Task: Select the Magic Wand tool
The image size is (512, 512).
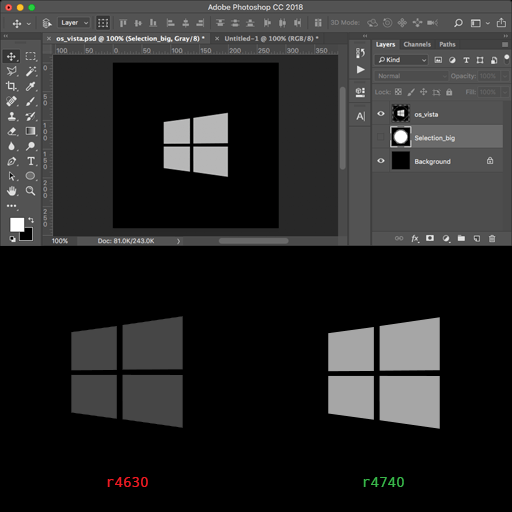Action: coord(31,71)
